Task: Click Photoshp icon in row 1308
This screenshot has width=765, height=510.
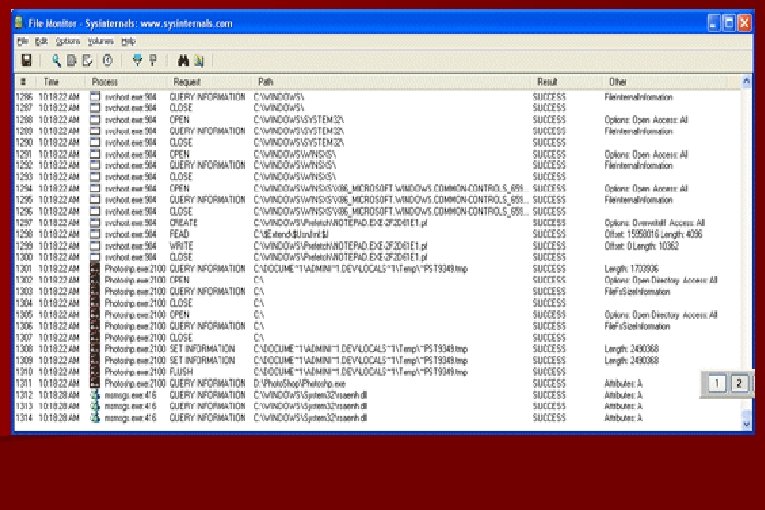Action: coord(95,349)
